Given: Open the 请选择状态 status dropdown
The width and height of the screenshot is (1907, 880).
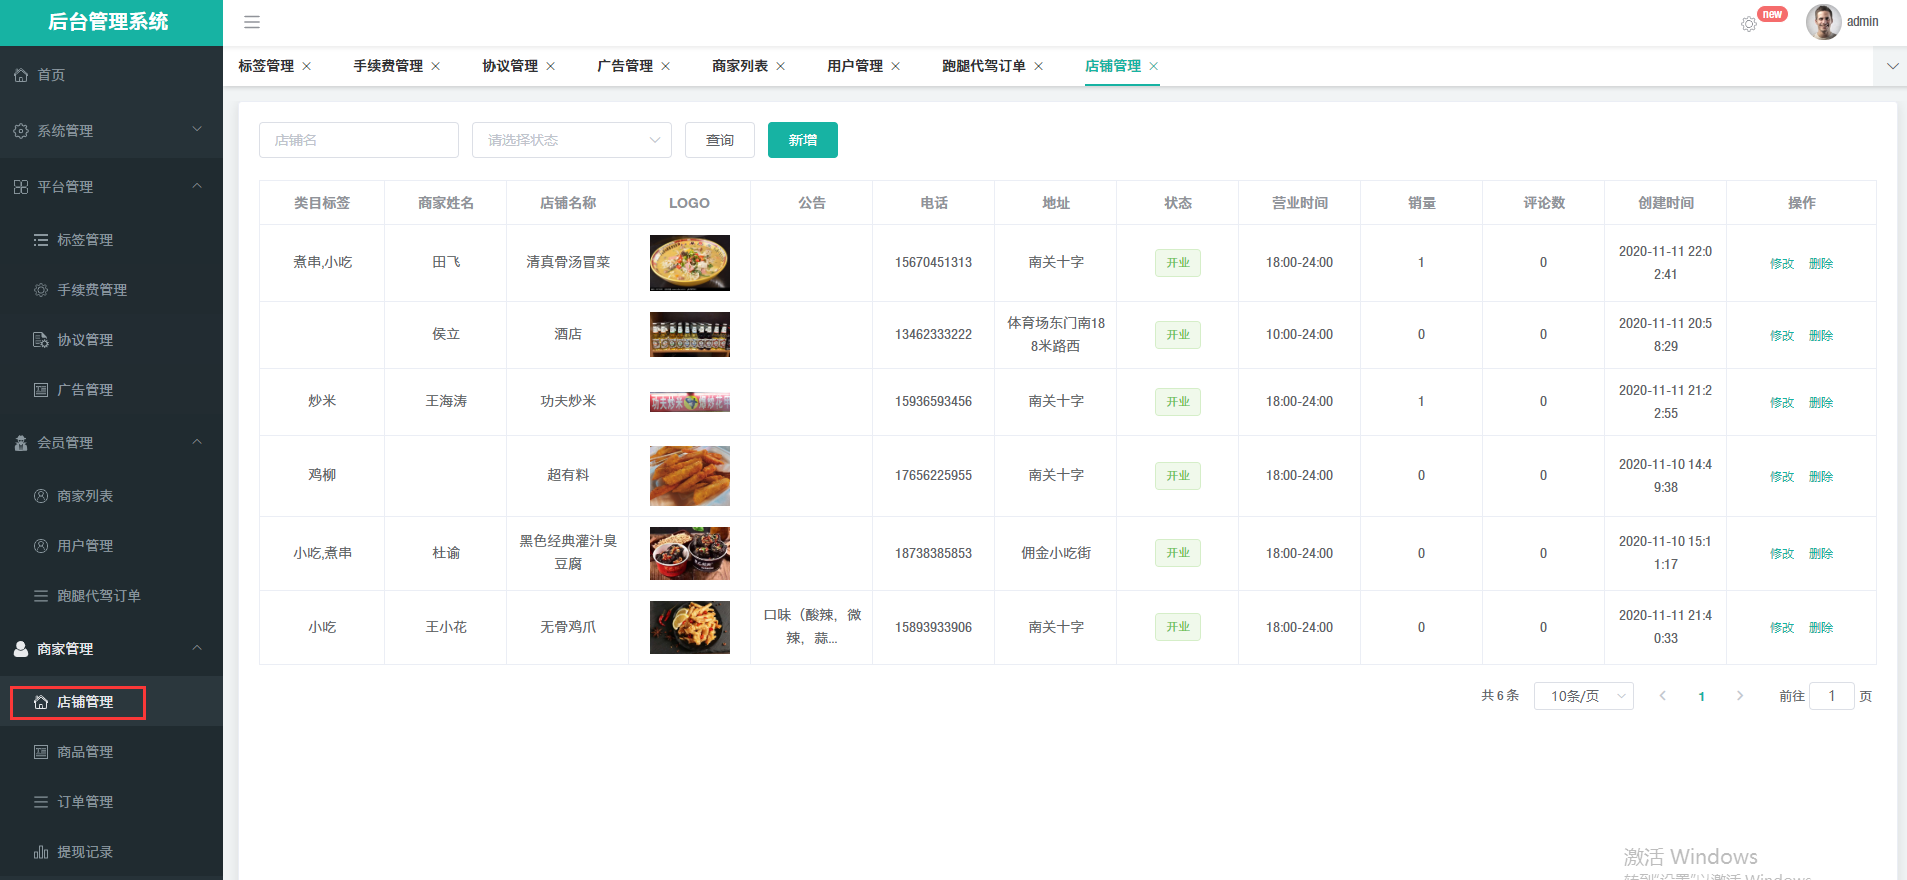Looking at the screenshot, I should pos(571,140).
